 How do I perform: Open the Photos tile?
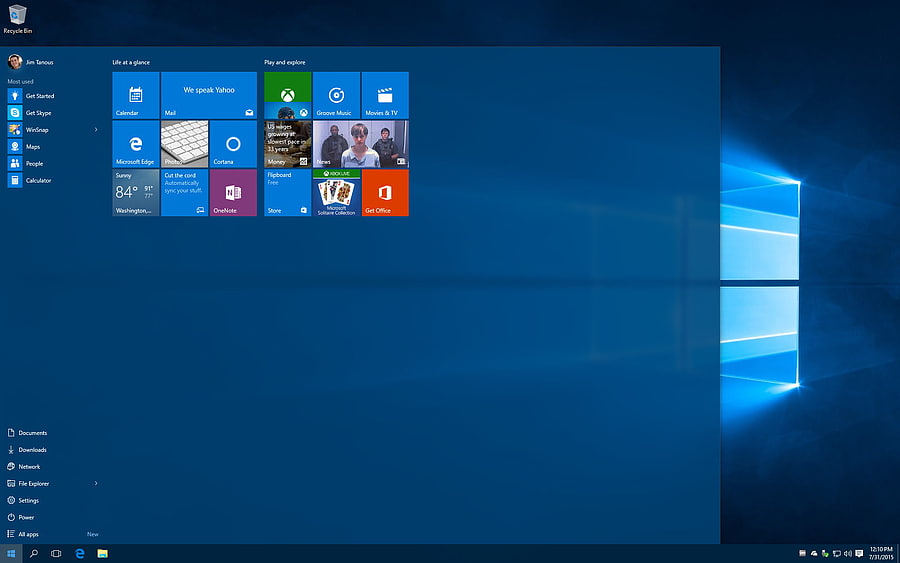coord(184,144)
